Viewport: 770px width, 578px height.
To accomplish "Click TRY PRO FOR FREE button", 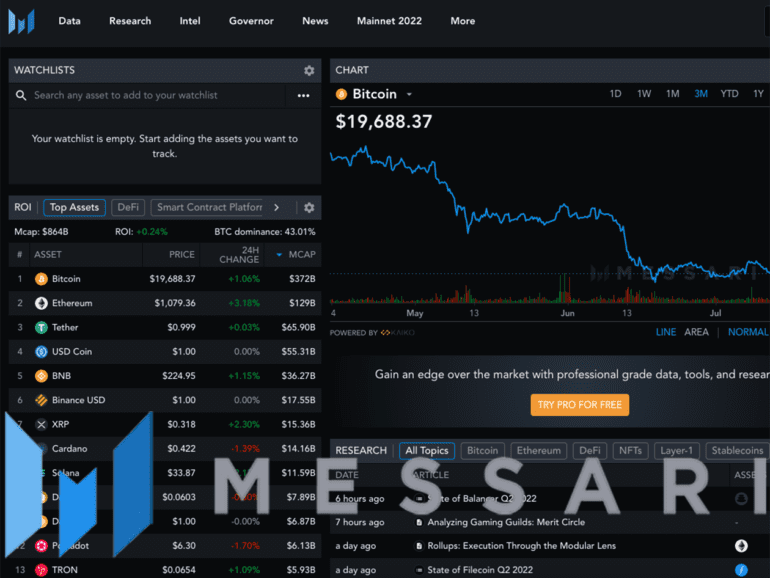I will pyautogui.click(x=579, y=405).
